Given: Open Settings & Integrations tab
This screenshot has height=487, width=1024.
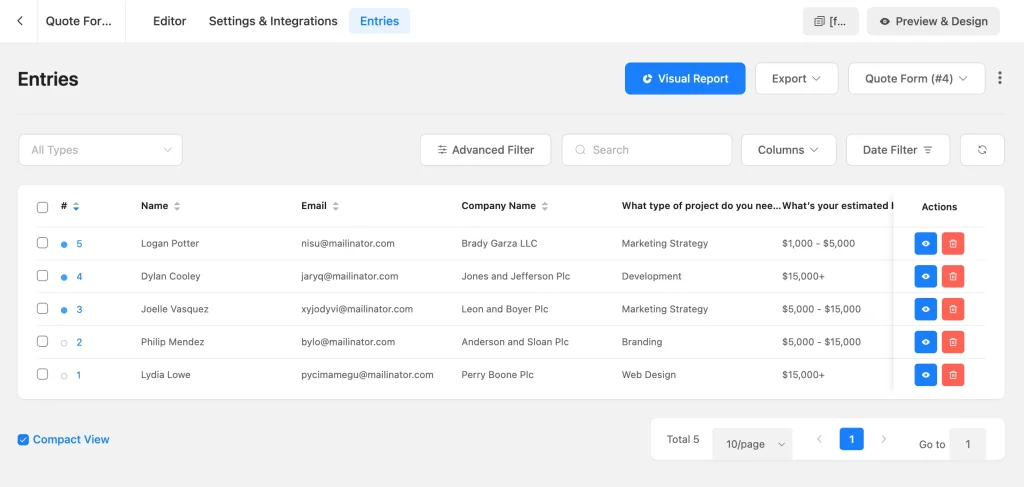Looking at the screenshot, I should point(273,21).
